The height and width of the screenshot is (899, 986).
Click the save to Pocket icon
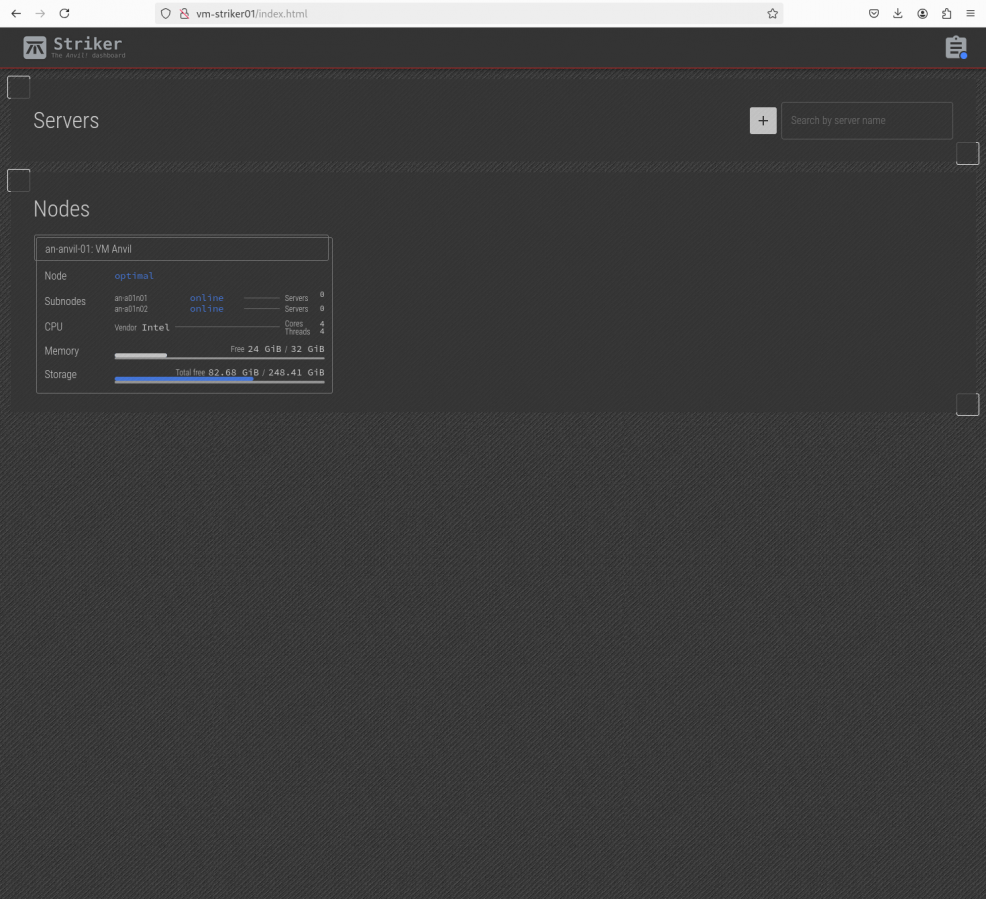873,13
